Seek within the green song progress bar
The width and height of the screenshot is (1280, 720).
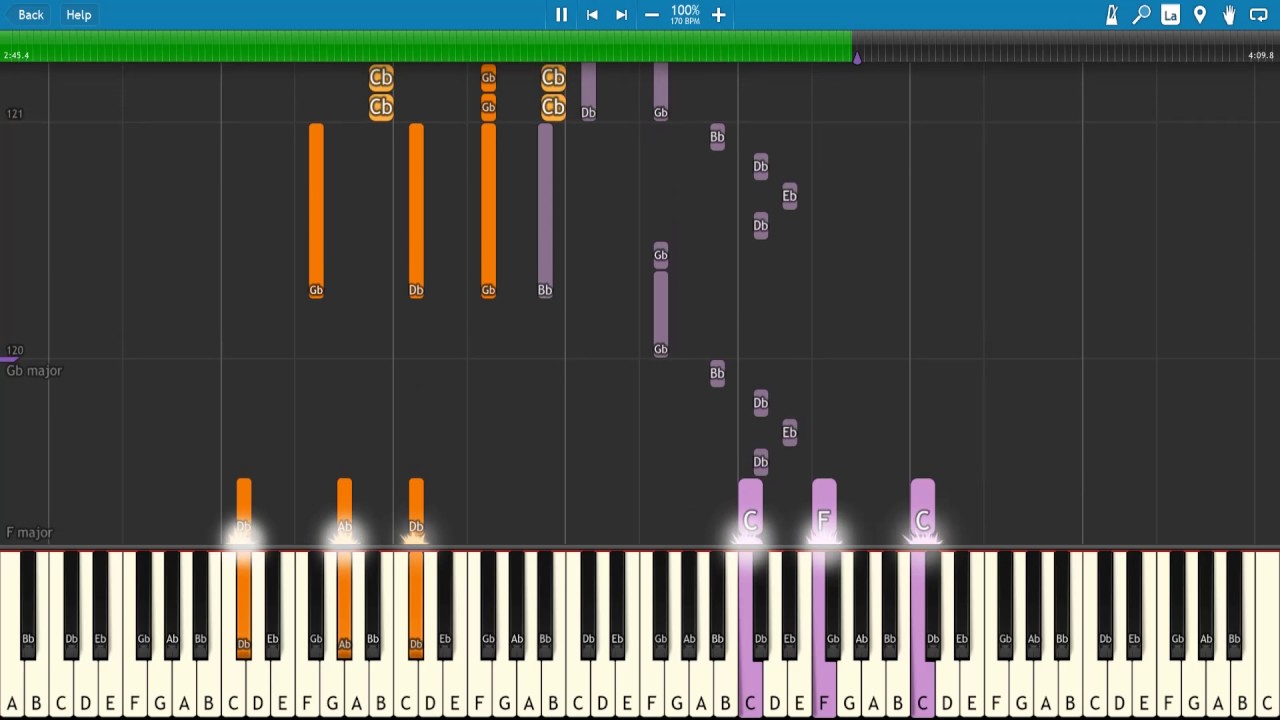426,46
